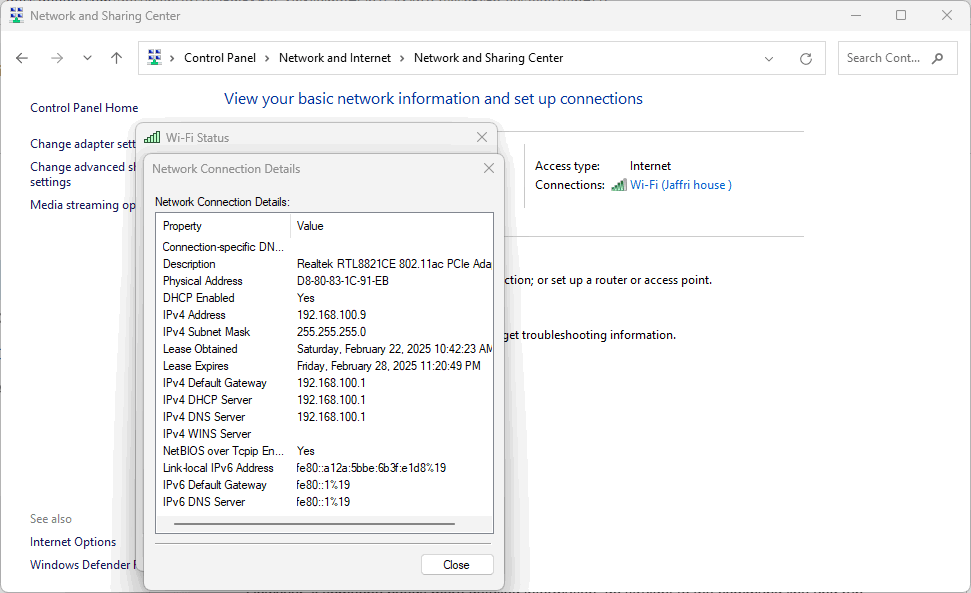Open the recent locations dropdown chevron

click(x=87, y=58)
